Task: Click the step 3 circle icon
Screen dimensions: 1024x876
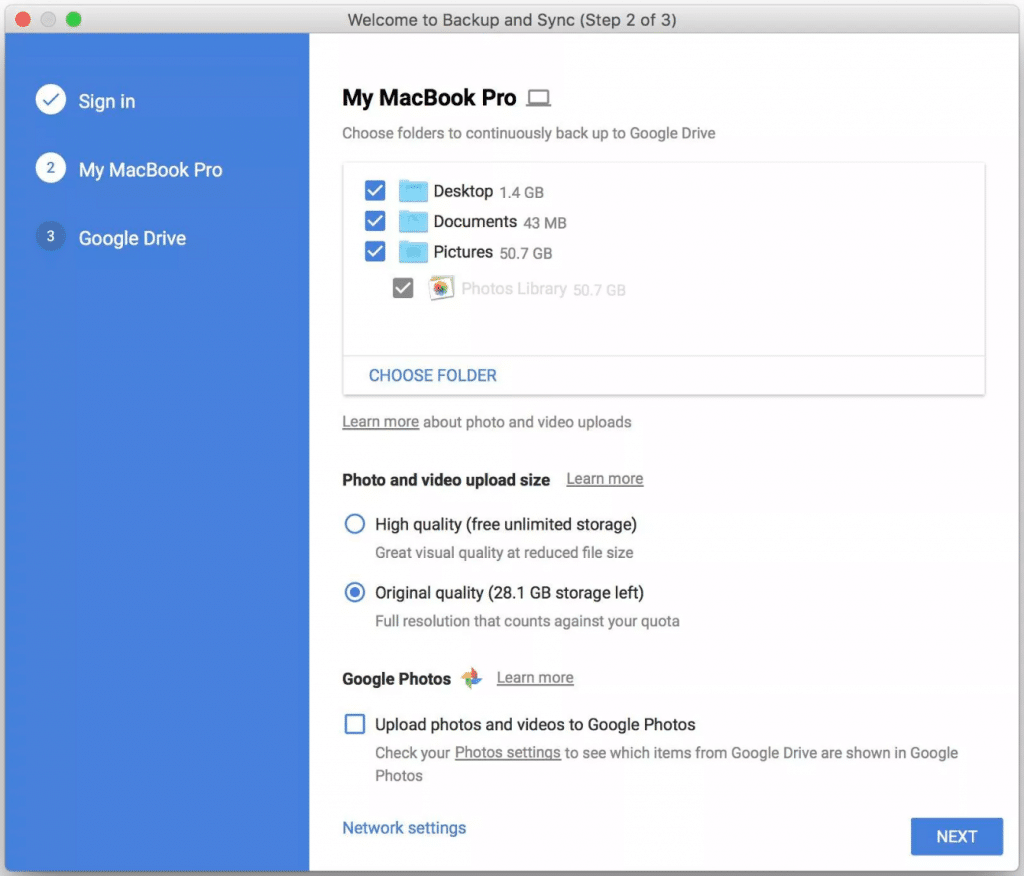Action: click(x=50, y=238)
